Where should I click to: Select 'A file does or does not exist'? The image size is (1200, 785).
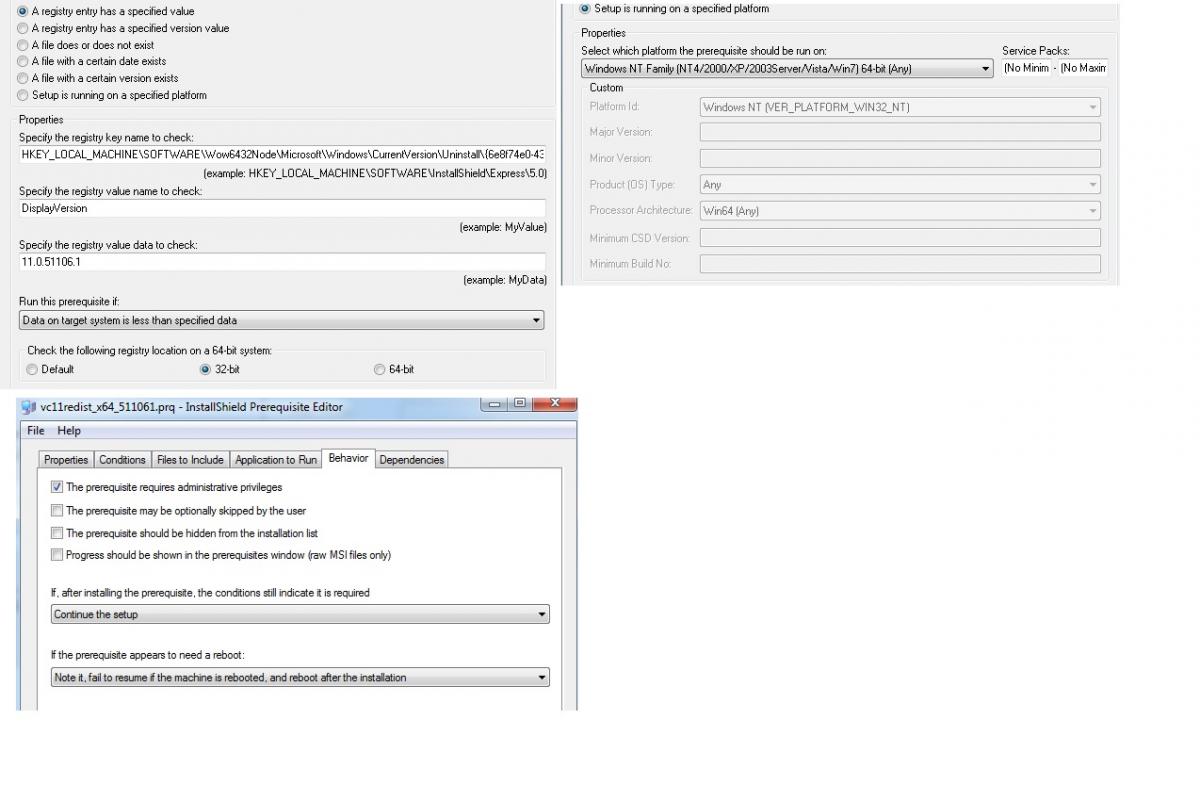[23, 45]
